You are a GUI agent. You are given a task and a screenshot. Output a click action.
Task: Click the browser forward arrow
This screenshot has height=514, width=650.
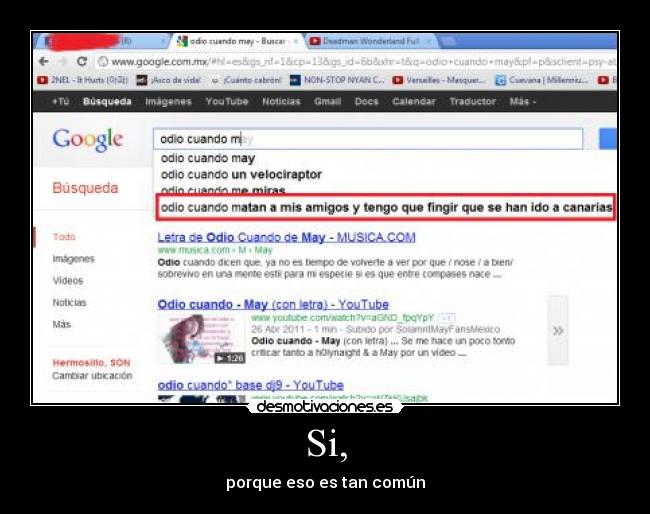[63, 62]
